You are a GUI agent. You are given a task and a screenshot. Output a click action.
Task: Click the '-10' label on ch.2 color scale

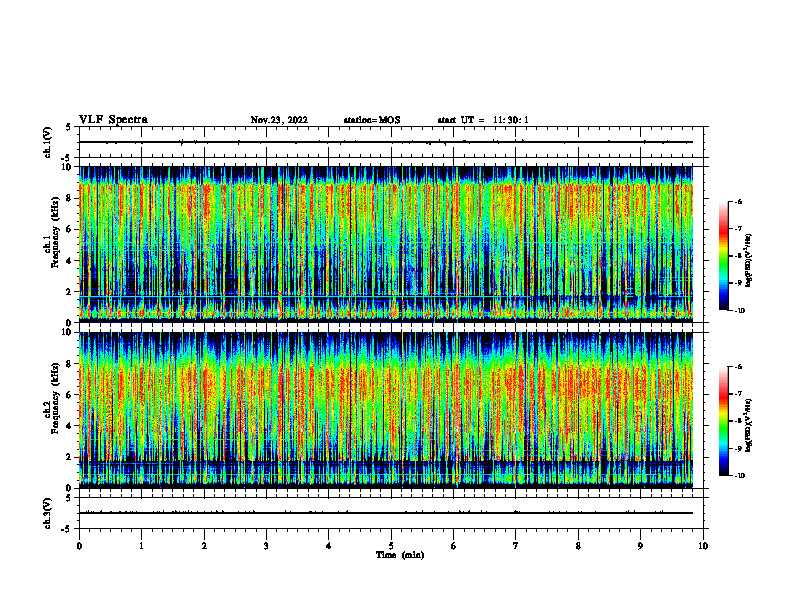tap(739, 476)
